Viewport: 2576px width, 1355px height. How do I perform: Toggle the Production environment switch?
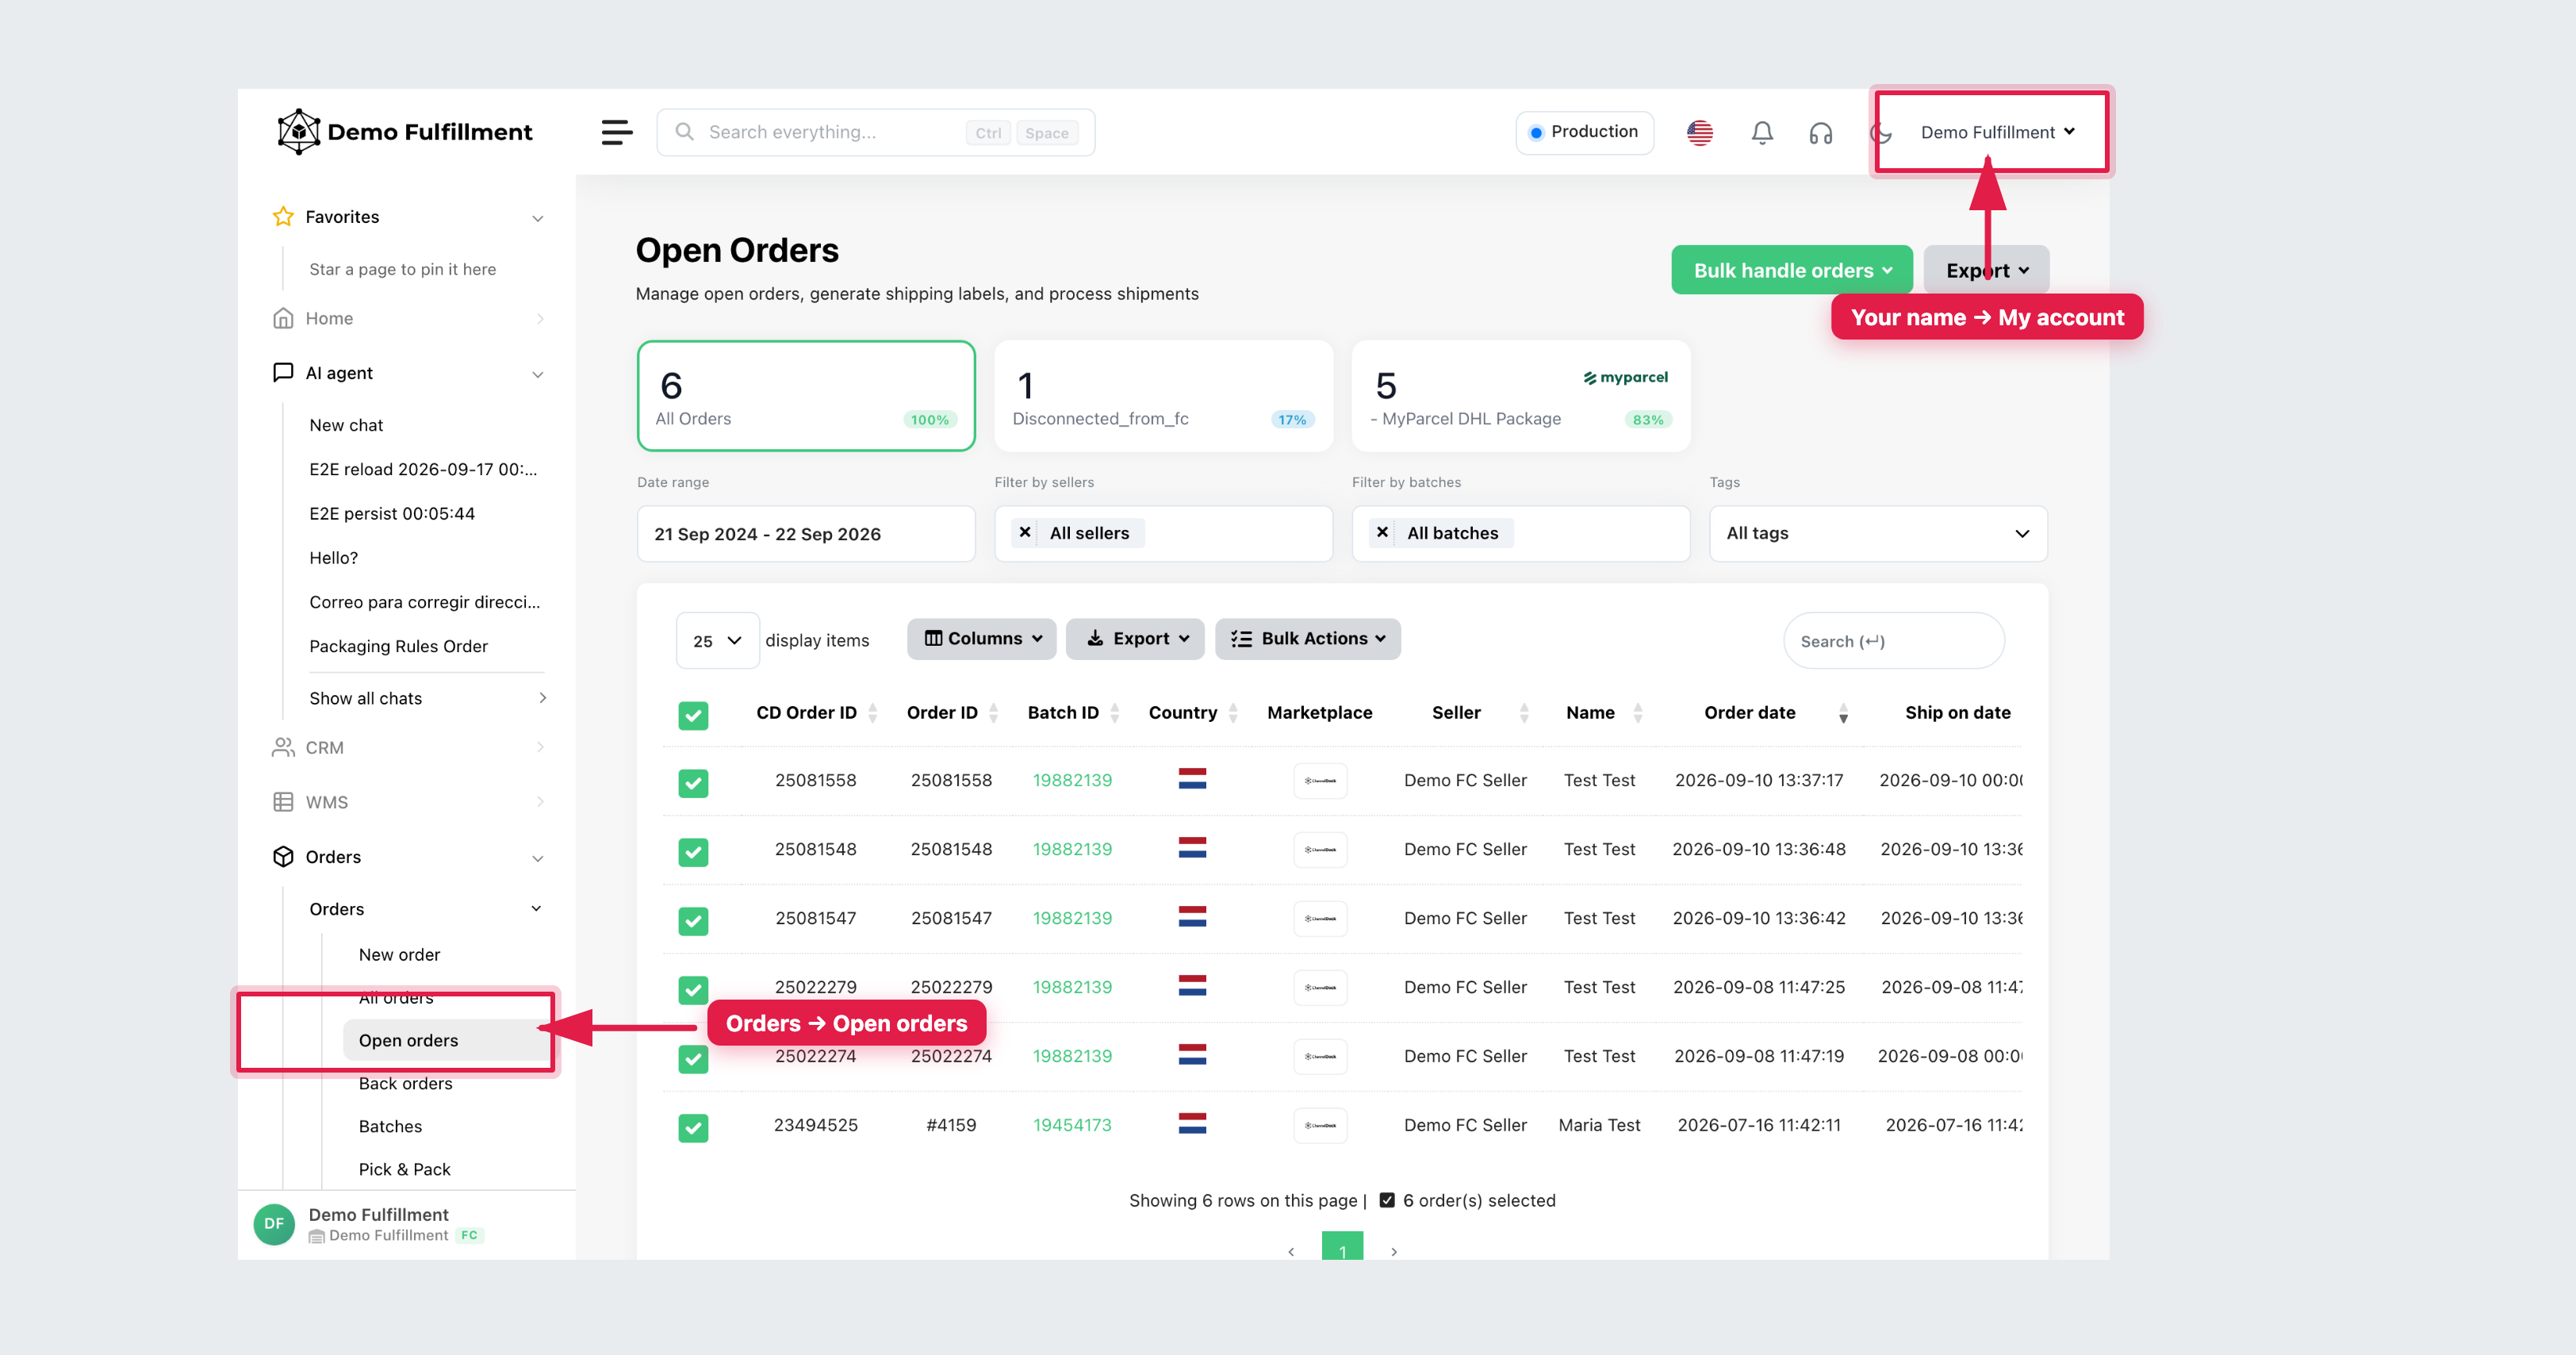tap(1584, 132)
